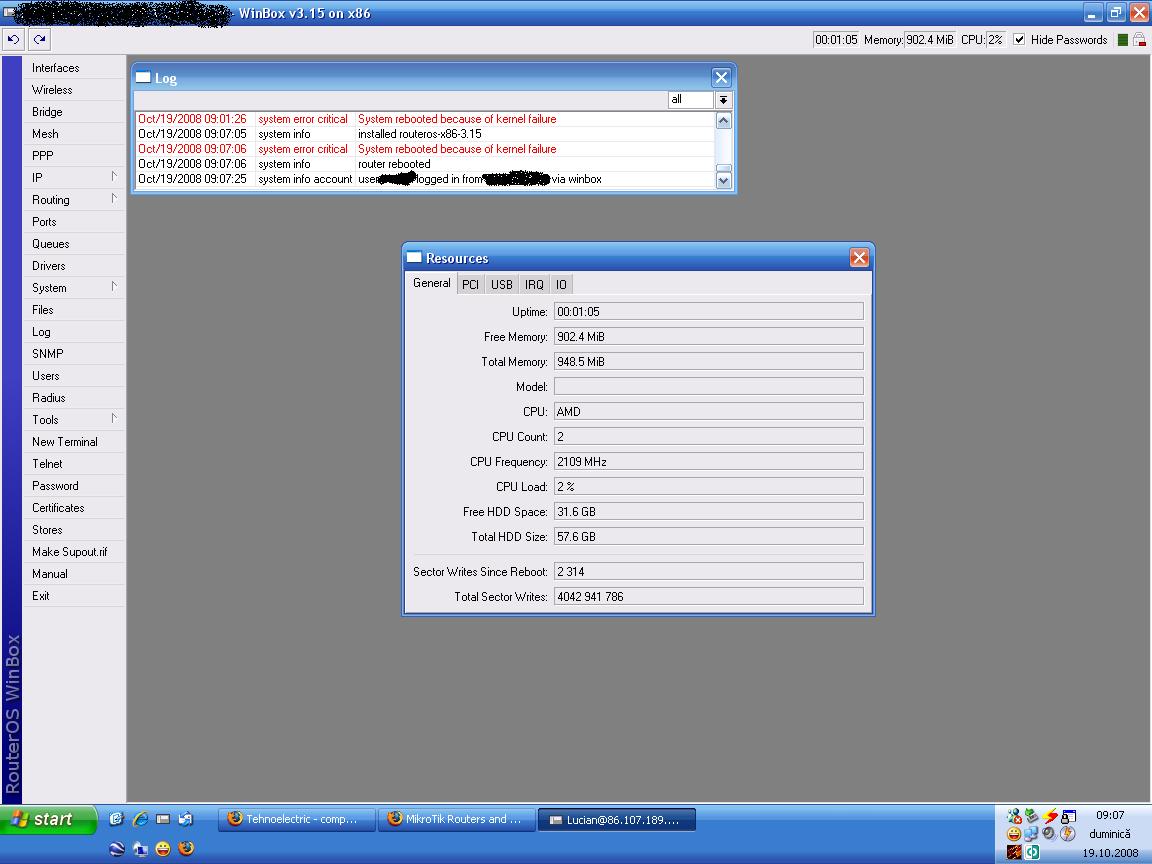This screenshot has width=1152, height=864.
Task: Click the padlock icon at top right
Action: click(x=1139, y=40)
